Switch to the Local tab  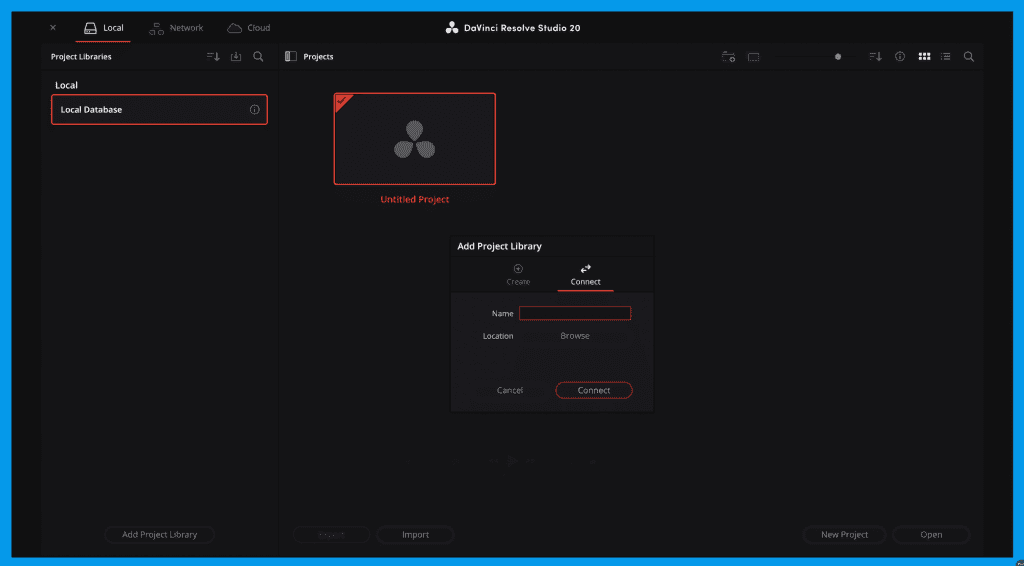[x=103, y=28]
